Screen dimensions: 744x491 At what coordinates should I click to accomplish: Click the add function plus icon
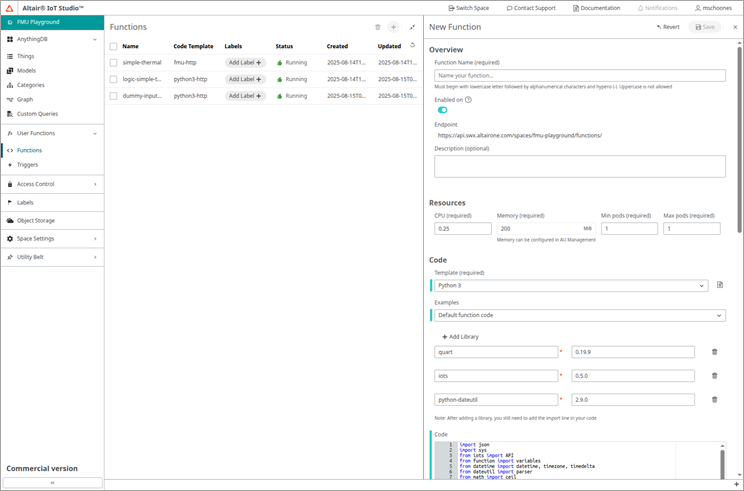(x=393, y=27)
